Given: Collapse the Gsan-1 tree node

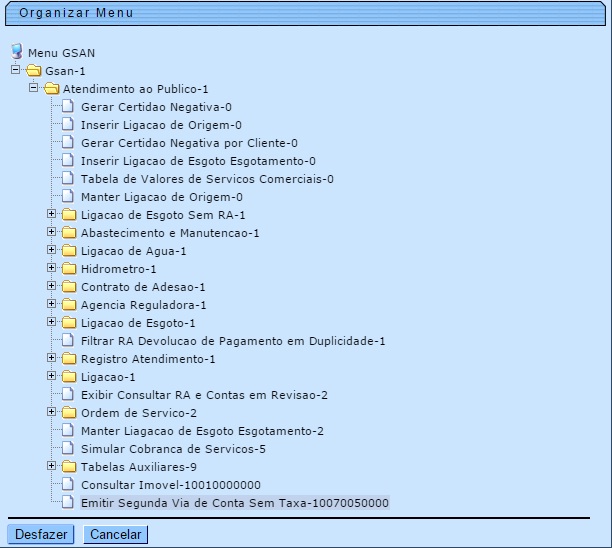Looking at the screenshot, I should pos(15,70).
